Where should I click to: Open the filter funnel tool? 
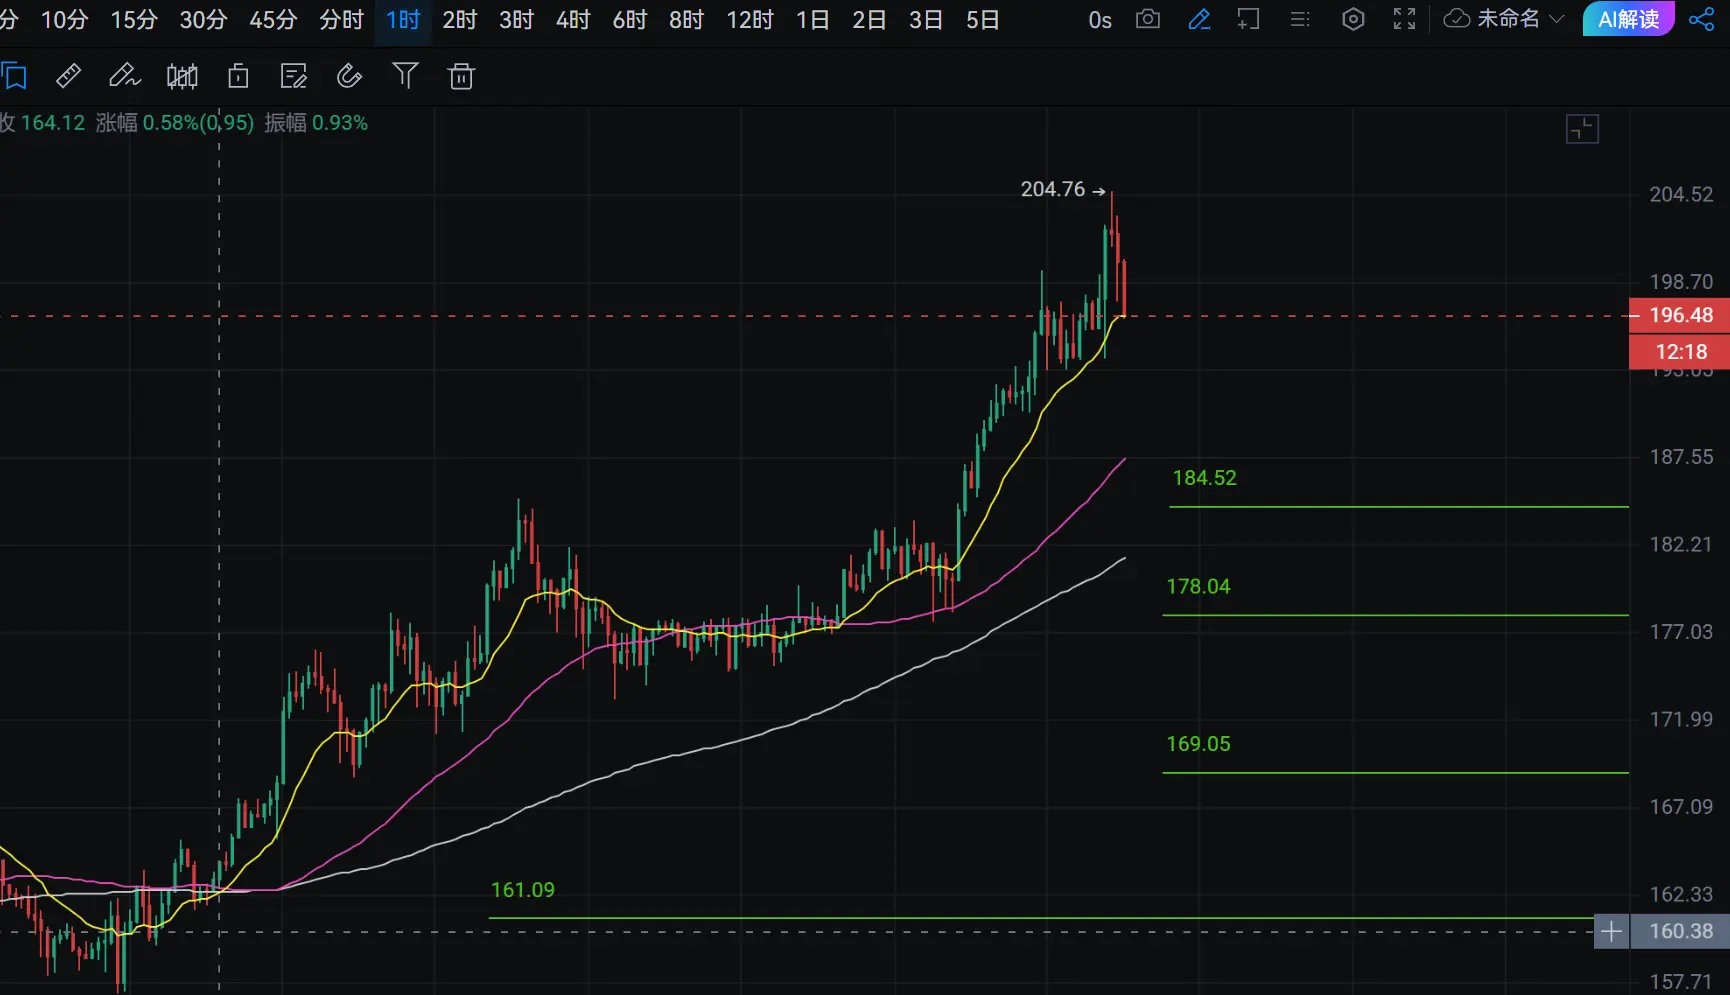[x=405, y=75]
